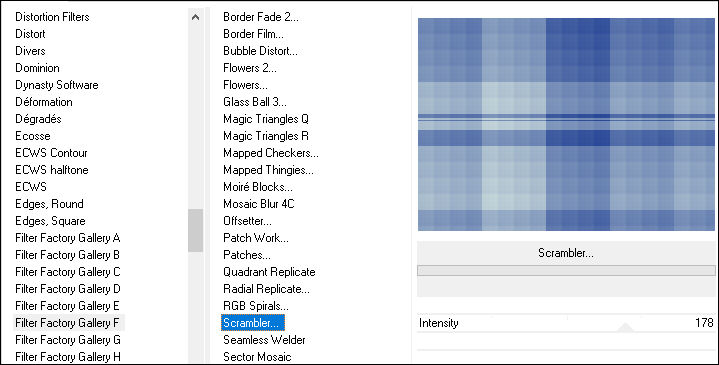Select the Quadrant Replicate filter

click(269, 272)
